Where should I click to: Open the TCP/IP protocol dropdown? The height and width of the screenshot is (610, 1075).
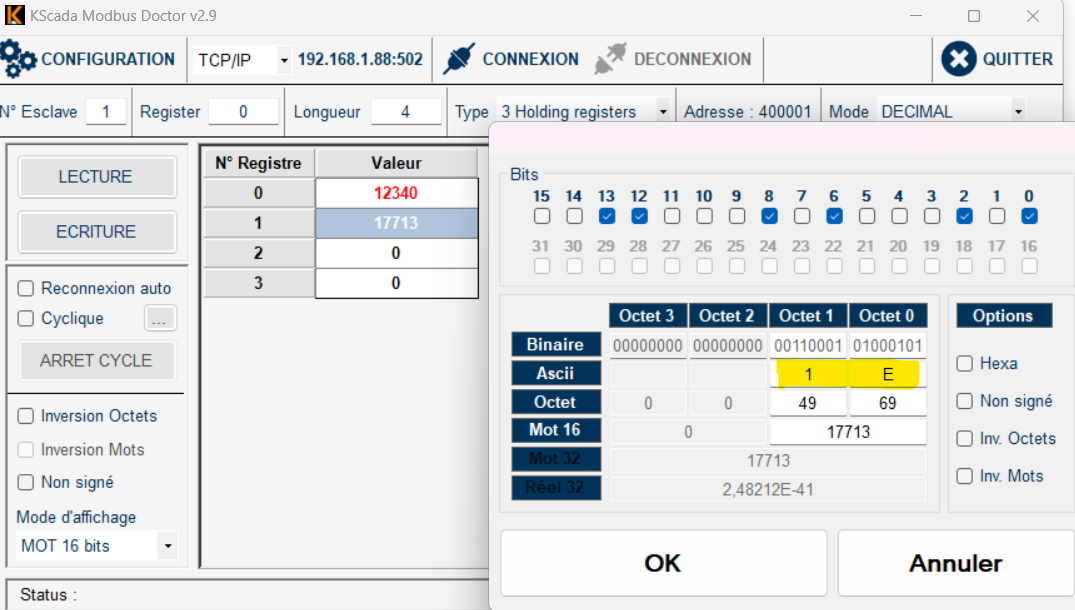coord(284,60)
